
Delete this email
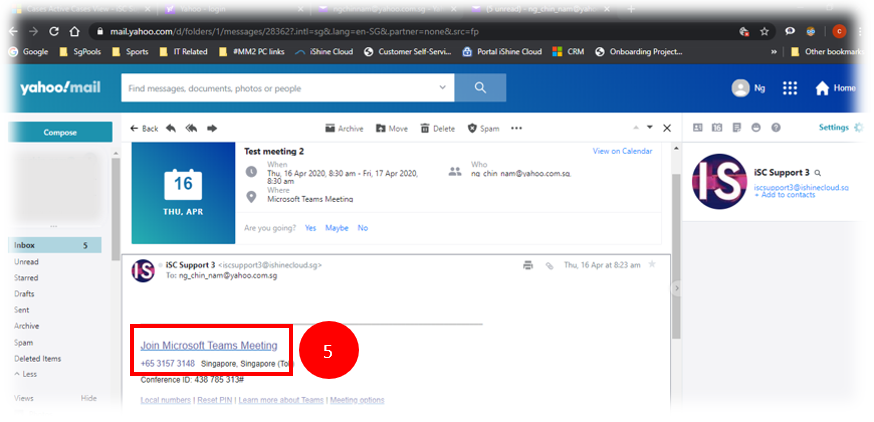pos(438,128)
